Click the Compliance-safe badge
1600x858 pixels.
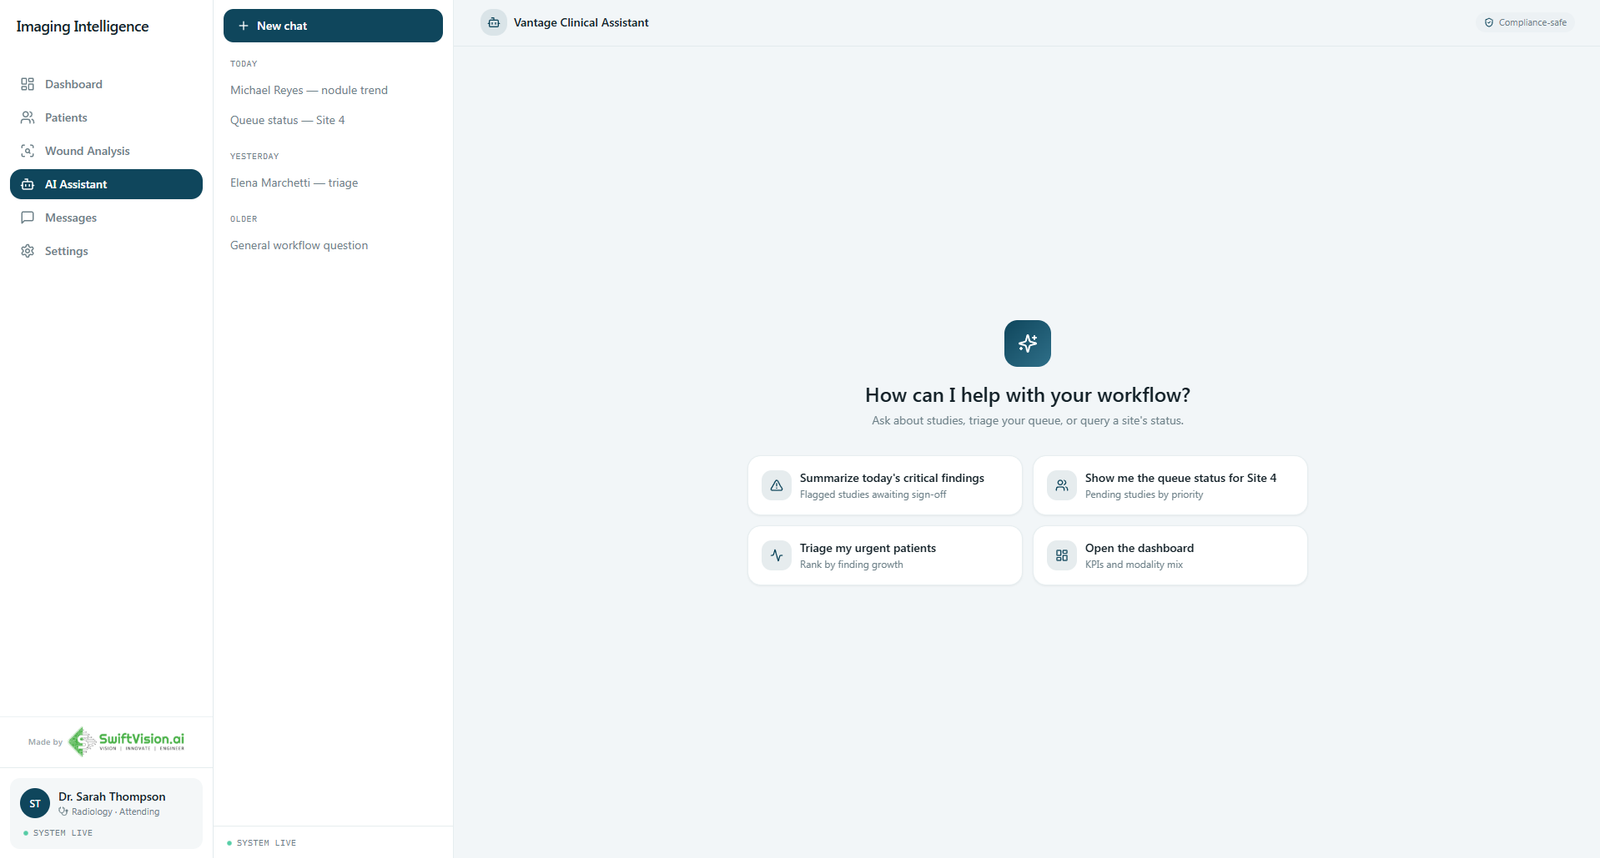[1525, 22]
